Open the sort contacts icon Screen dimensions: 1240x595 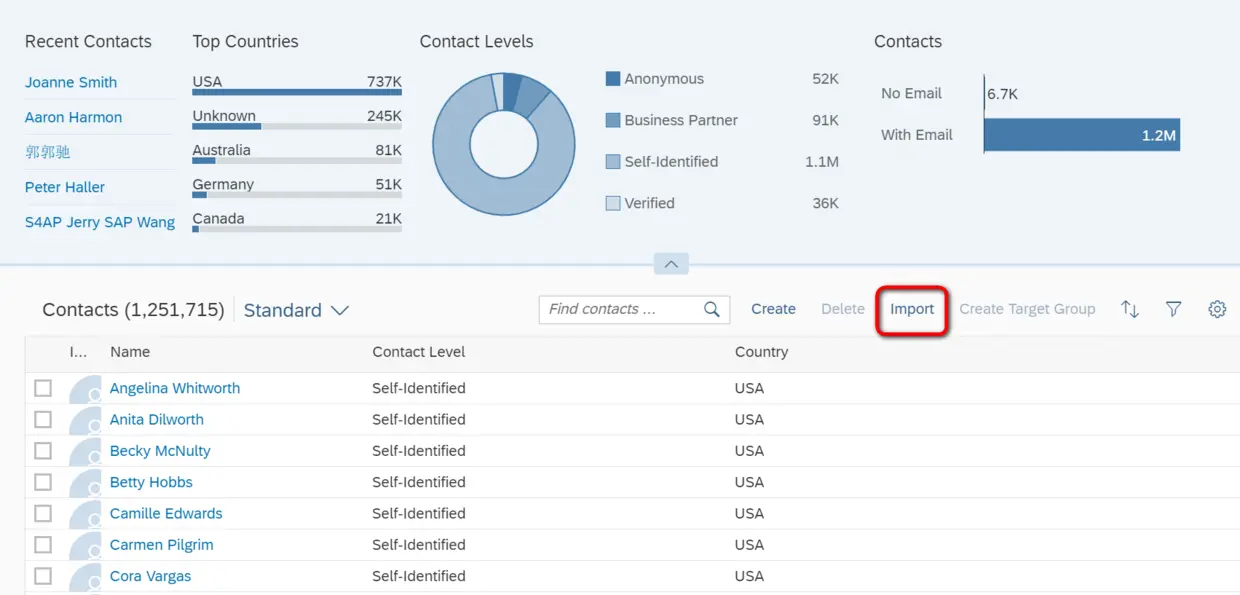pos(1130,310)
